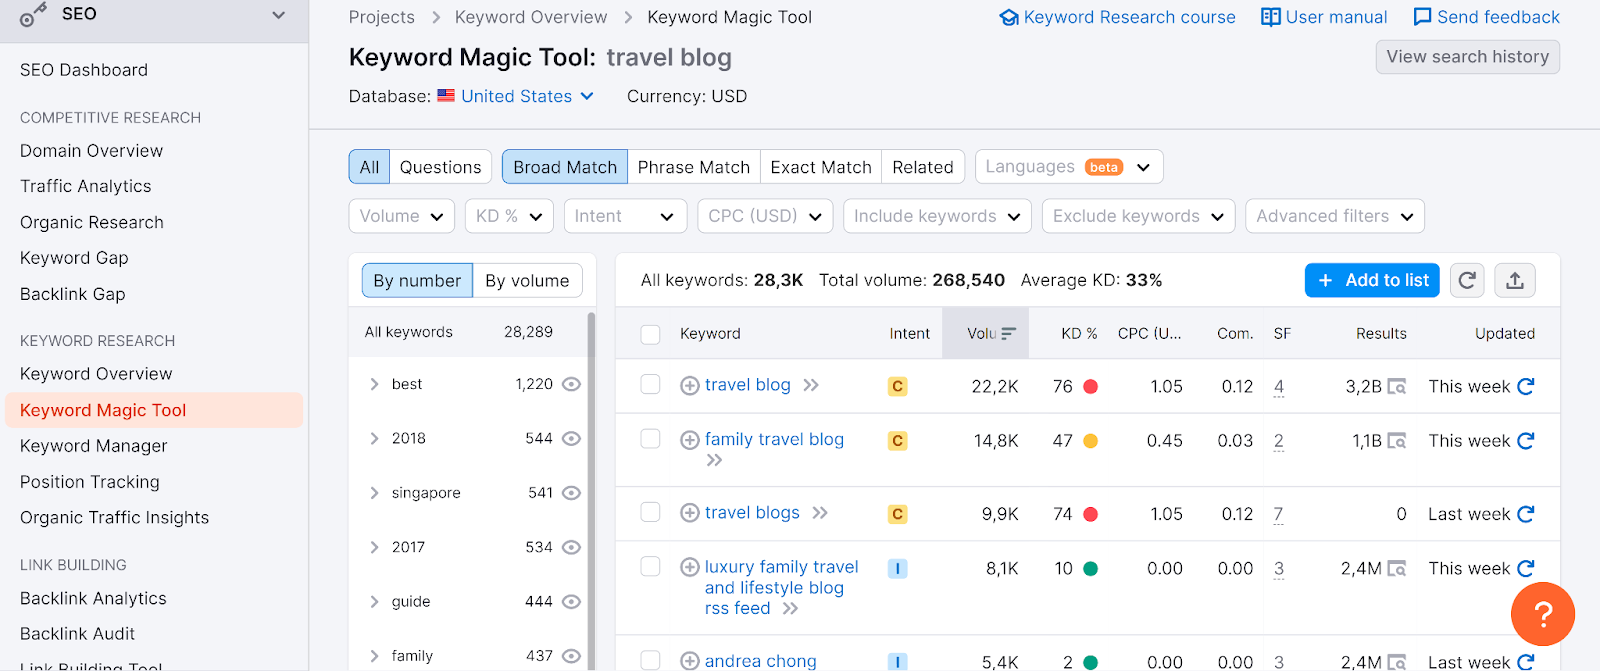The image size is (1600, 671).
Task: Click the green KD dot for luxury family travel
Action: (1091, 568)
